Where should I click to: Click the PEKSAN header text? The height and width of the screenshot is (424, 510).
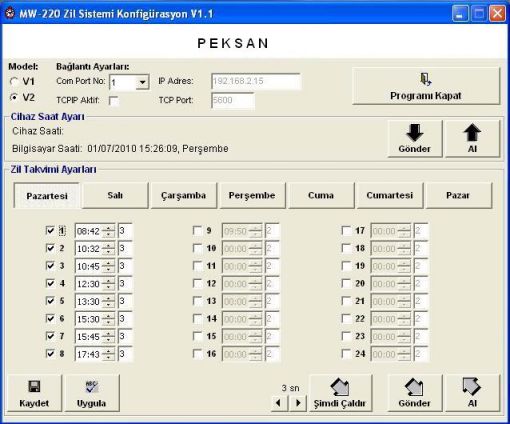tap(233, 43)
